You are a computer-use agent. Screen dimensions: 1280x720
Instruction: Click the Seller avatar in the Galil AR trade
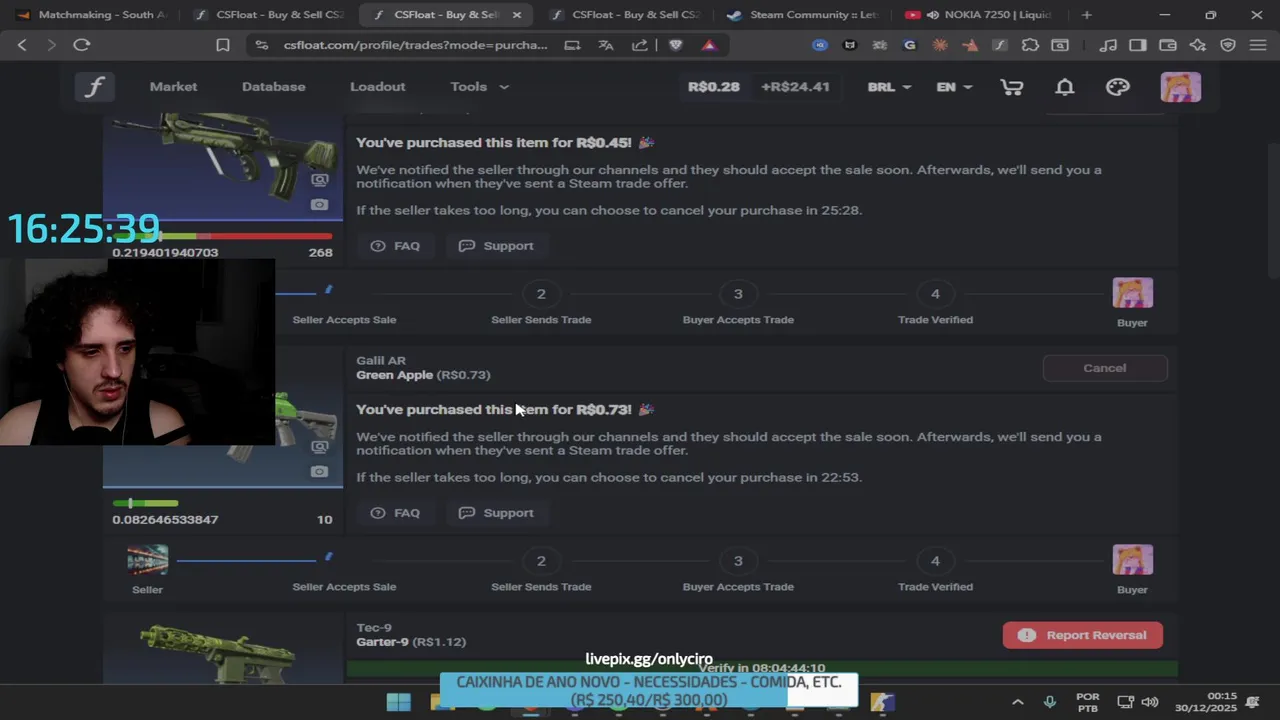[x=147, y=560]
